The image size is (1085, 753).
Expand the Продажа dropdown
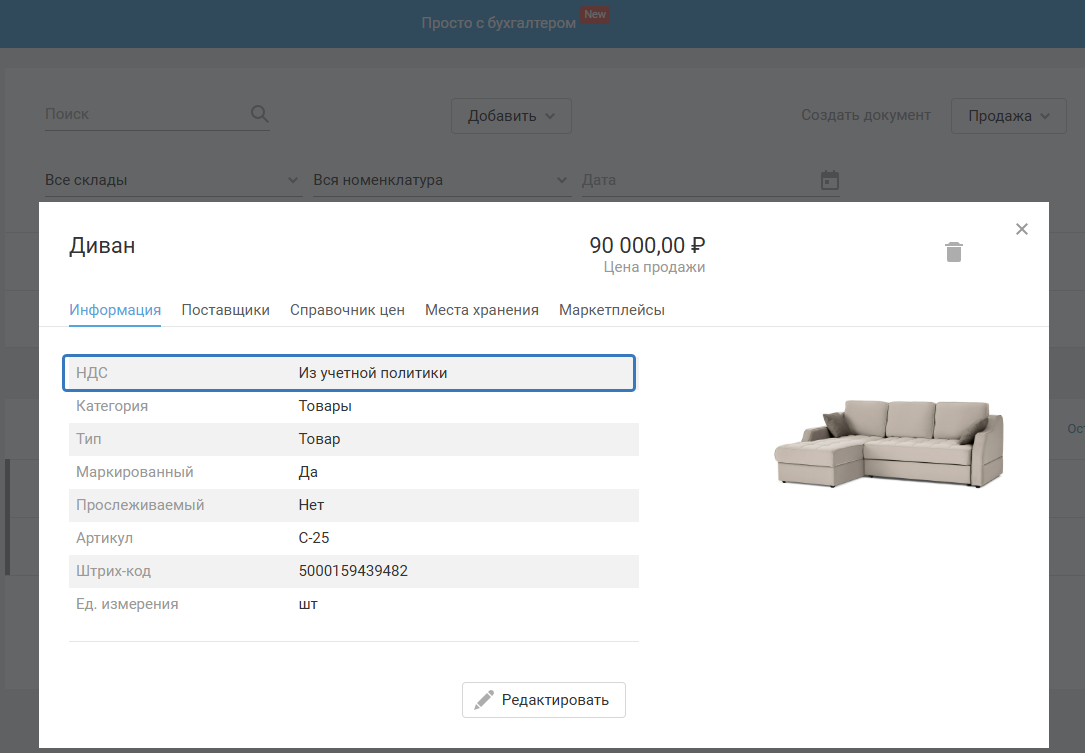[x=1008, y=116]
